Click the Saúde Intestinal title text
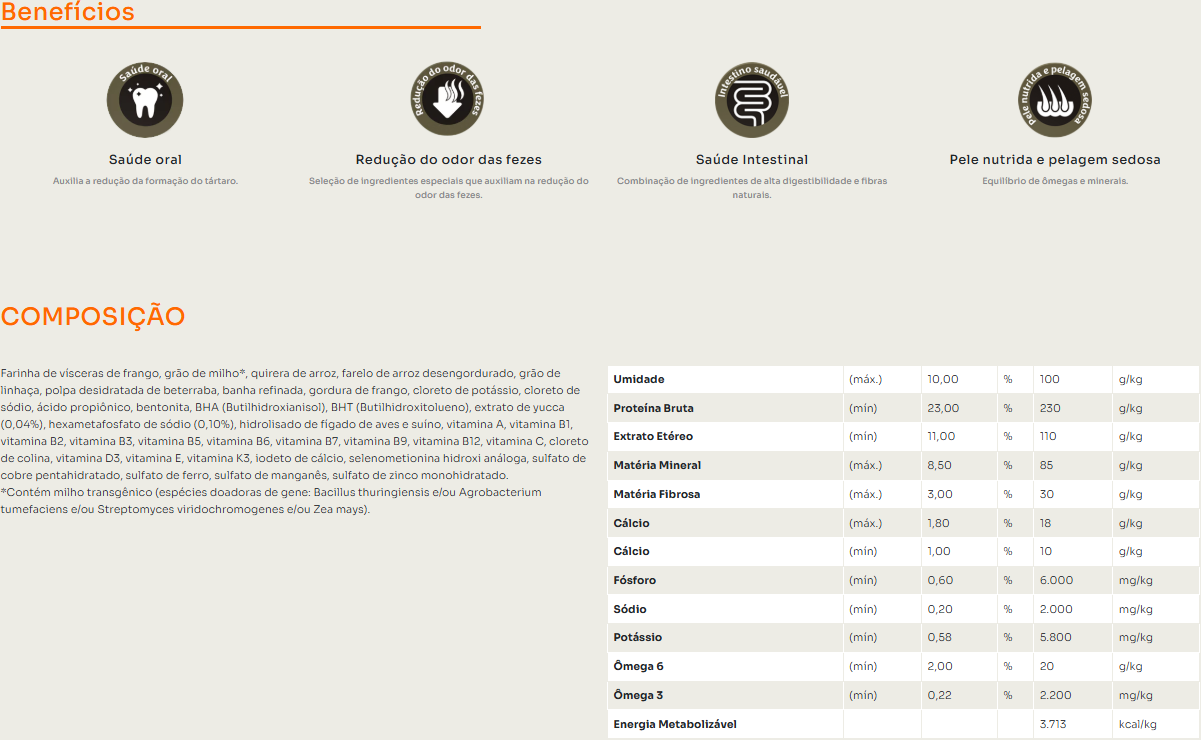Screen dimensions: 1201x740 [x=751, y=160]
